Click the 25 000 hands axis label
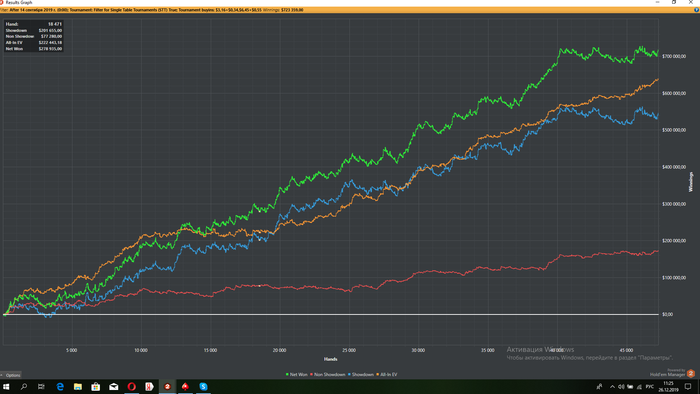 coord(349,351)
